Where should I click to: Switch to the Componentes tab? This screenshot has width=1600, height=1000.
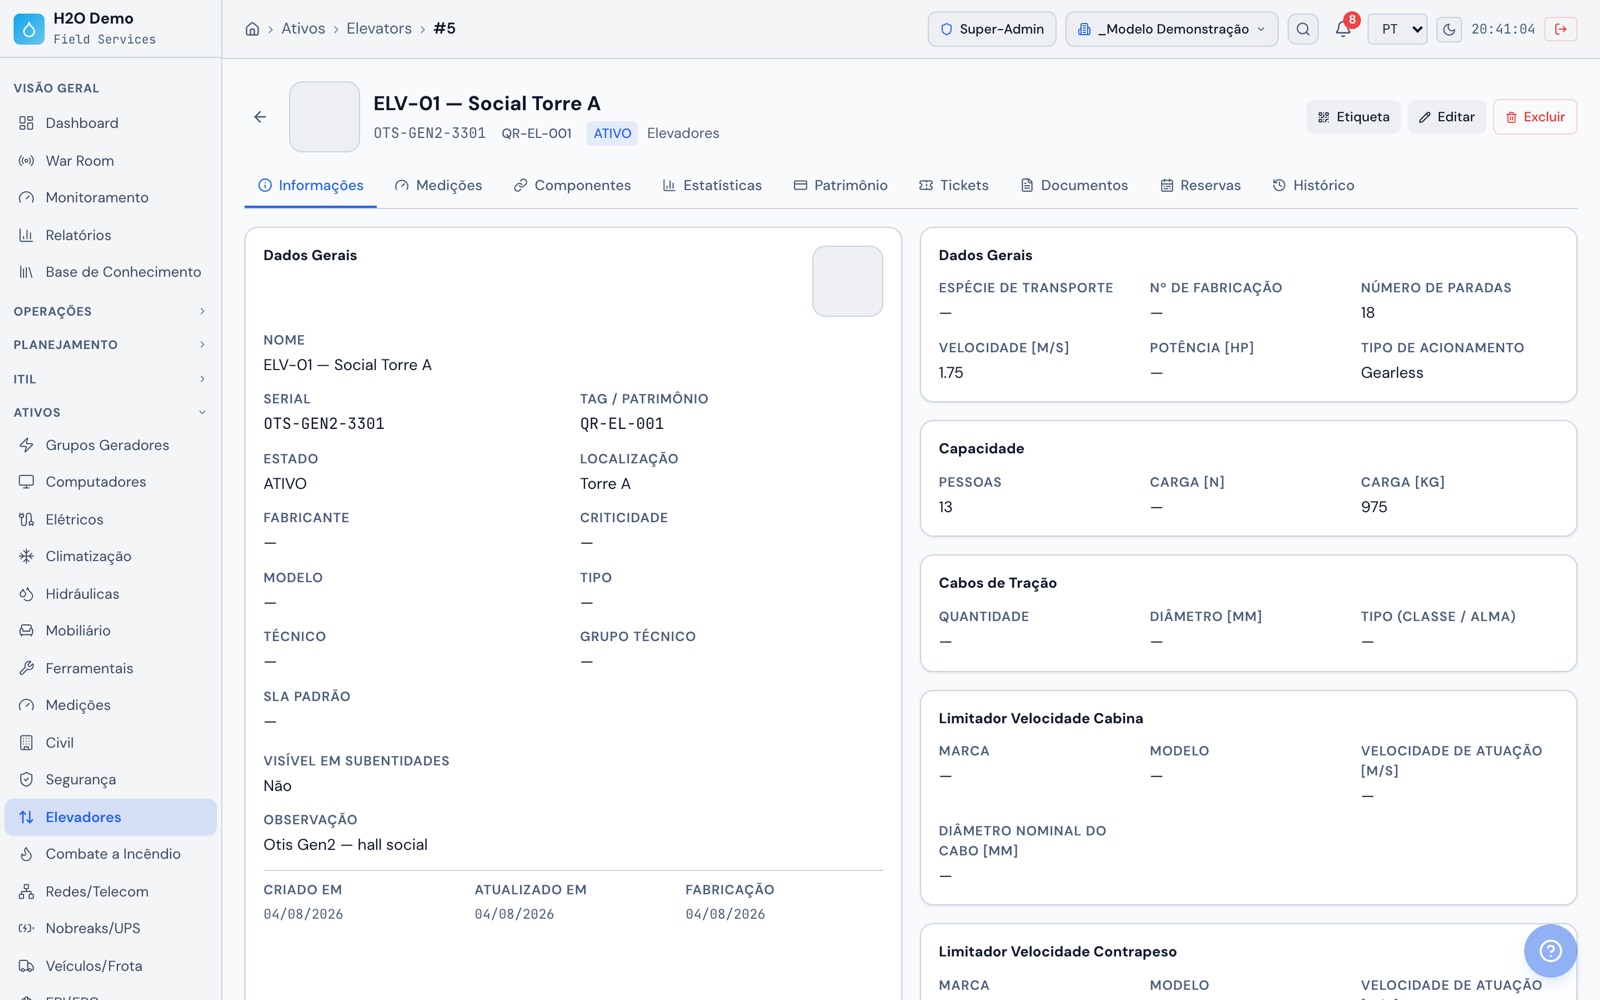coord(572,185)
